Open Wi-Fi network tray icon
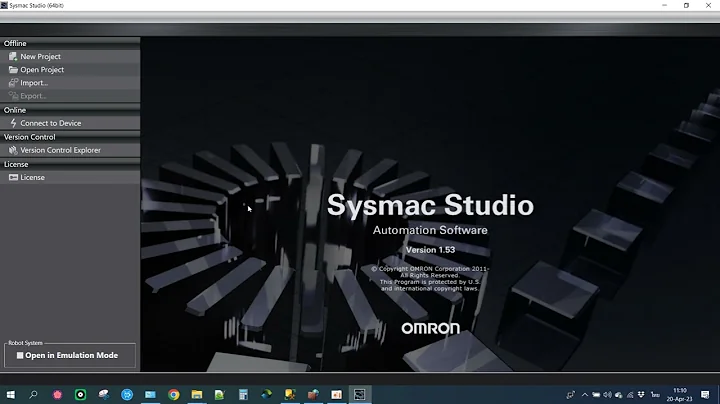This screenshot has width=720, height=404. pyautogui.click(x=630, y=395)
